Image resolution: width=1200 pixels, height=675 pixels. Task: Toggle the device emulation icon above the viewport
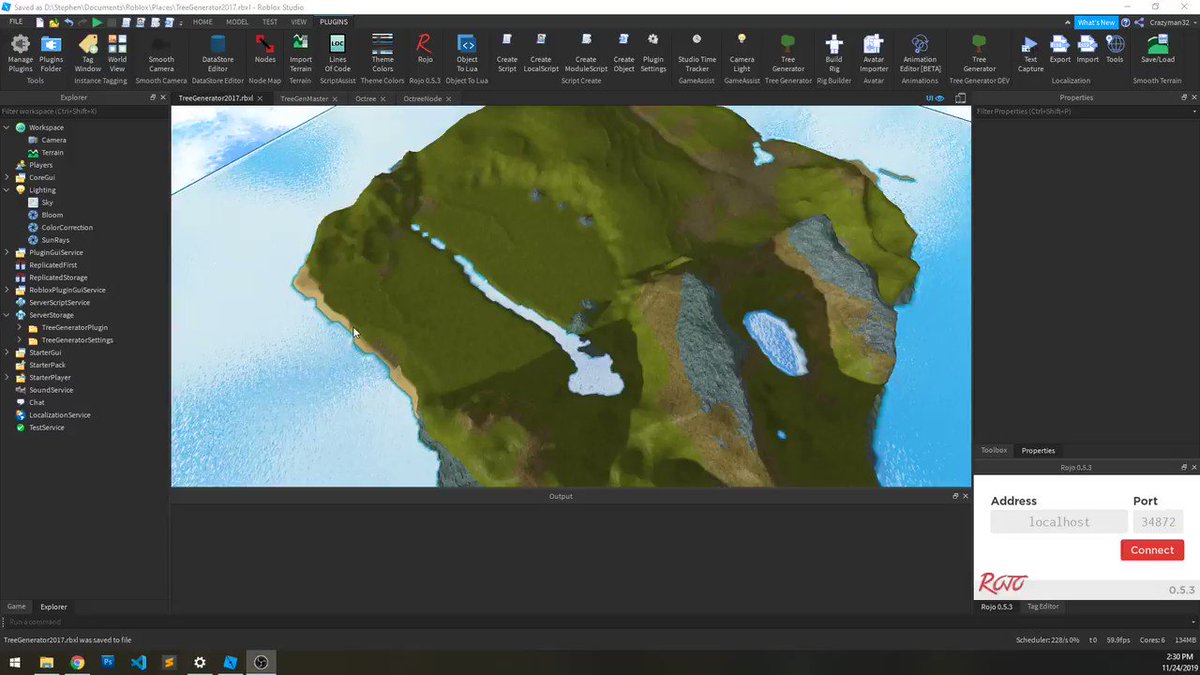click(x=961, y=98)
